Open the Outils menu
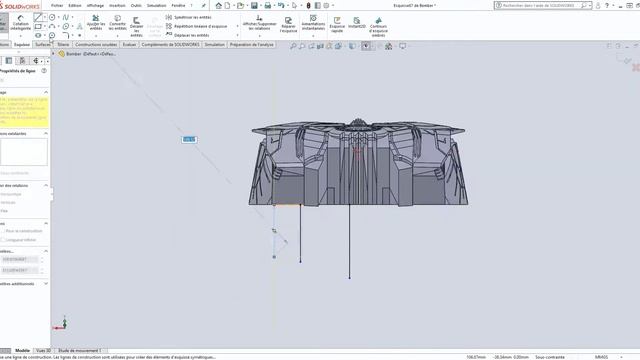This screenshot has width=640, height=360. [136, 5]
